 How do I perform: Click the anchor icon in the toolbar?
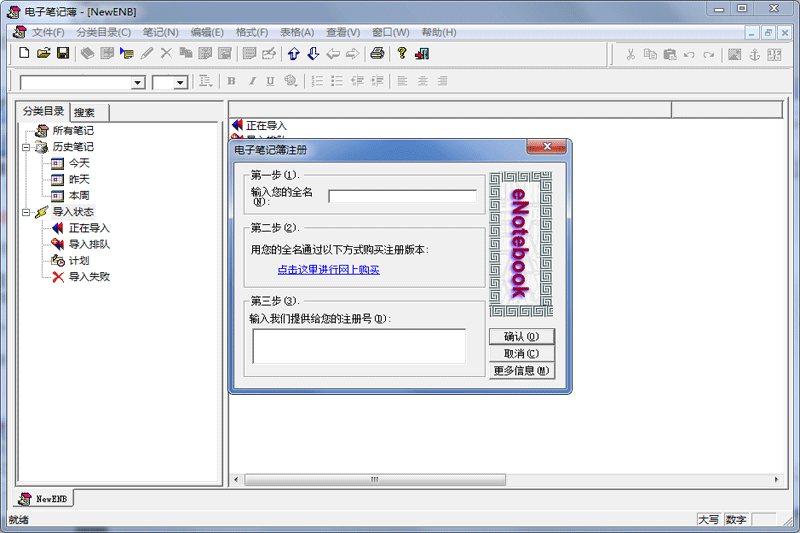coord(755,55)
